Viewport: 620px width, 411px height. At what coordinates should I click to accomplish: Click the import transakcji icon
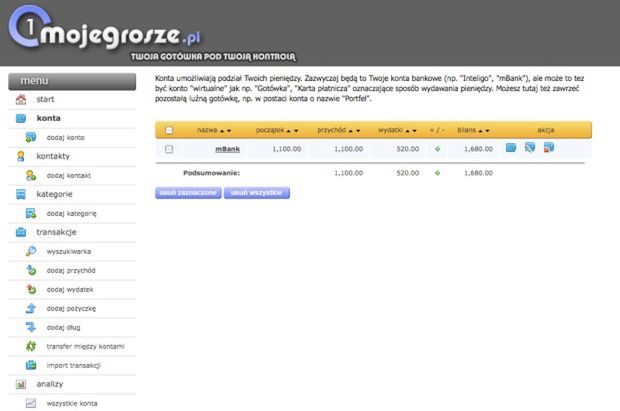tap(31, 365)
